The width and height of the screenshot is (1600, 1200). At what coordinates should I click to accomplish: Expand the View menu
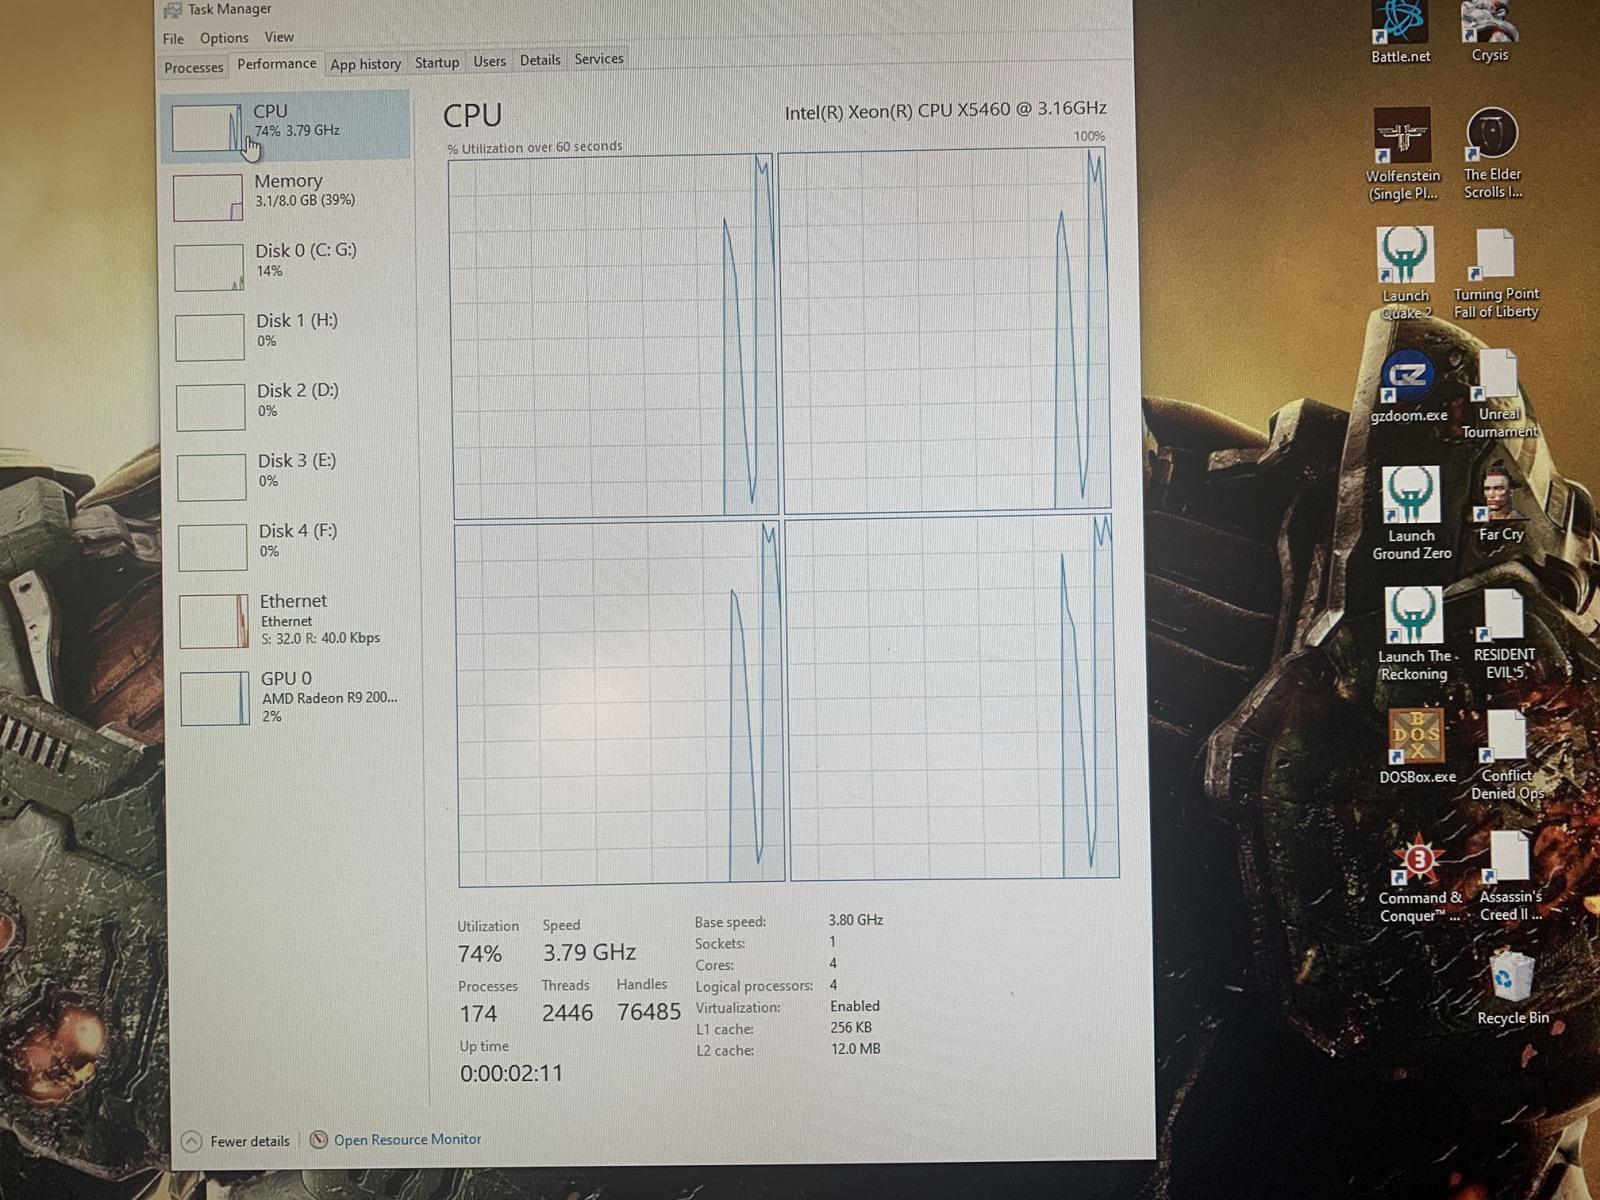[279, 37]
